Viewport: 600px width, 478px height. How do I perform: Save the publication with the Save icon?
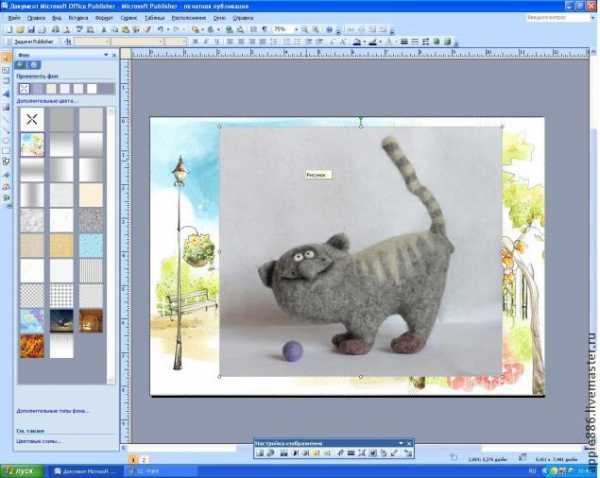click(x=31, y=29)
